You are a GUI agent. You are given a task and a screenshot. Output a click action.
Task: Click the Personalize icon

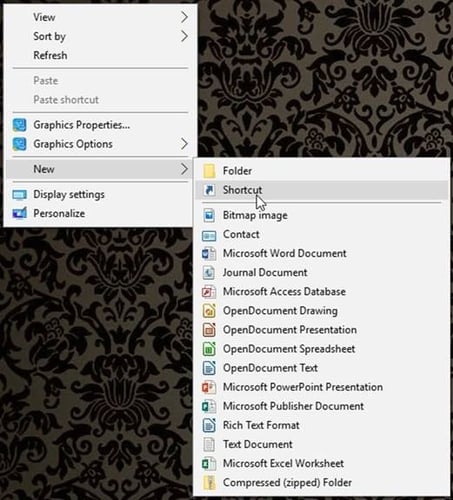point(19,213)
